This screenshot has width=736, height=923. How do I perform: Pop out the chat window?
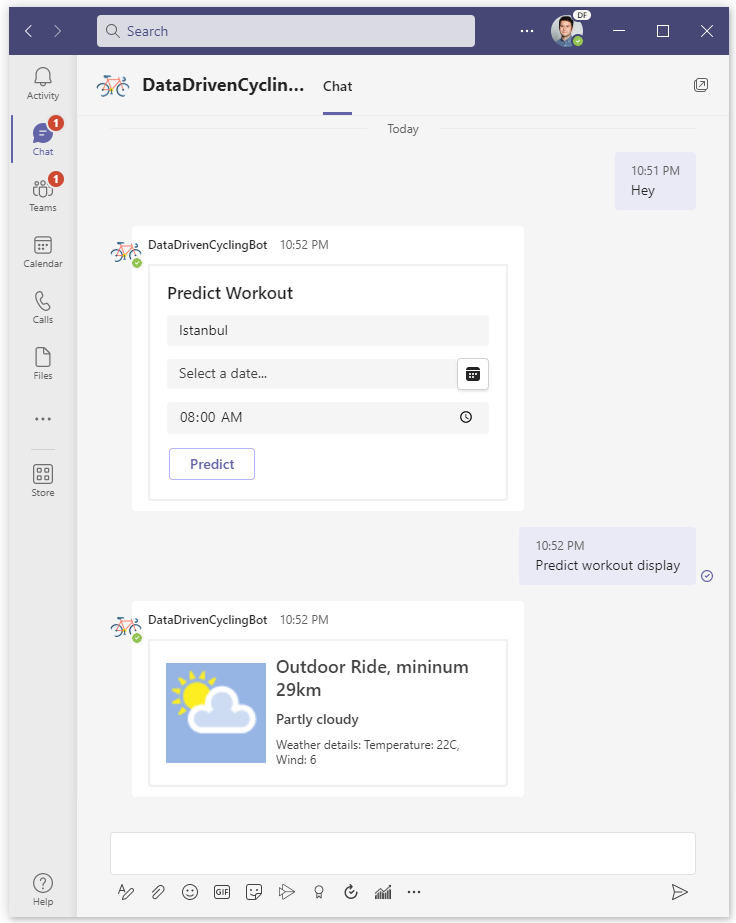click(701, 85)
